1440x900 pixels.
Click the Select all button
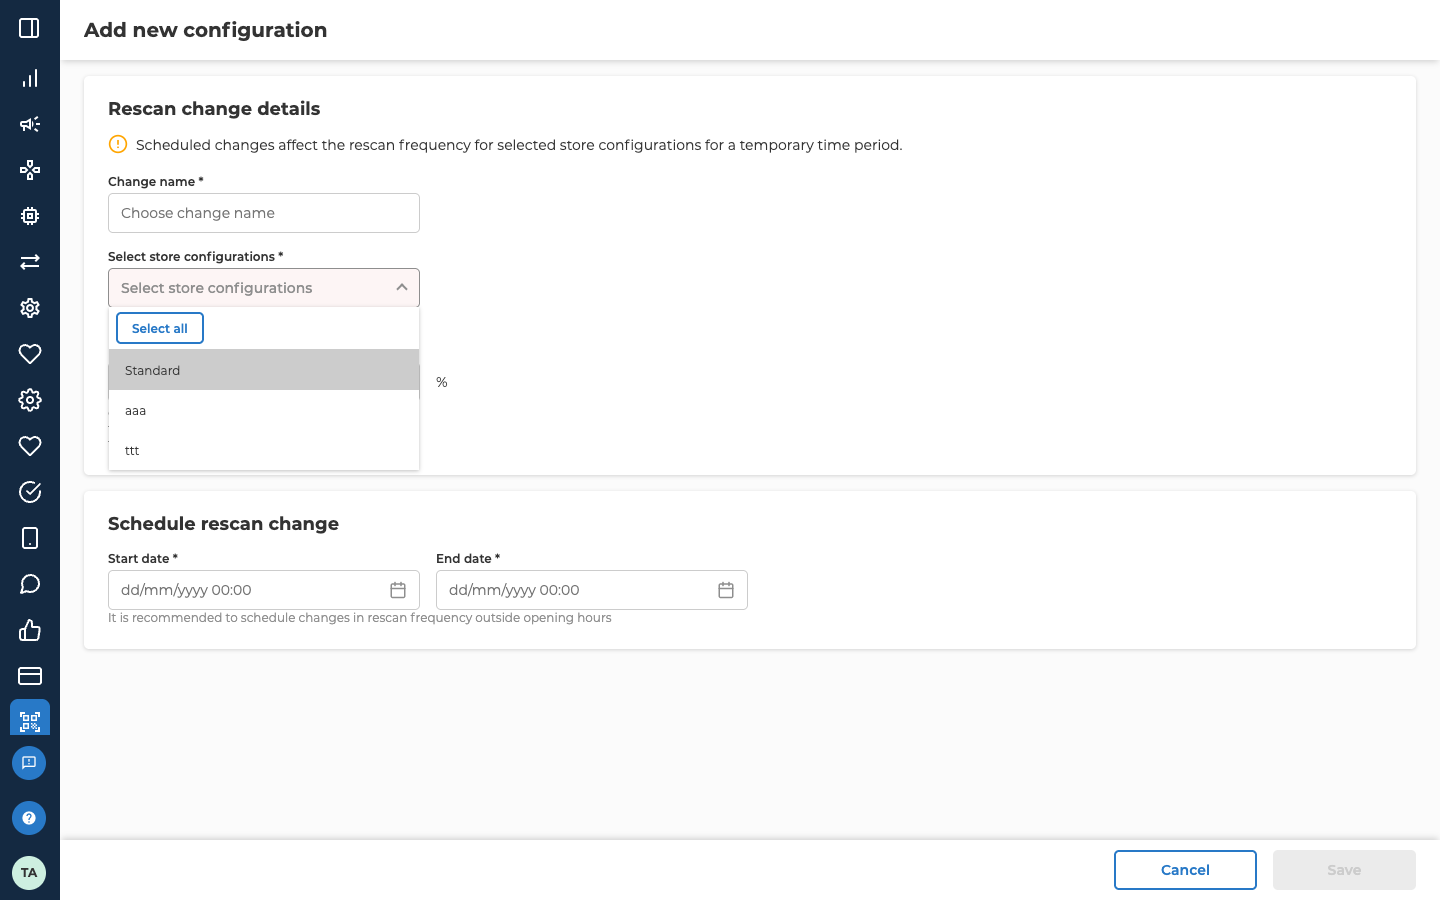pyautogui.click(x=160, y=328)
